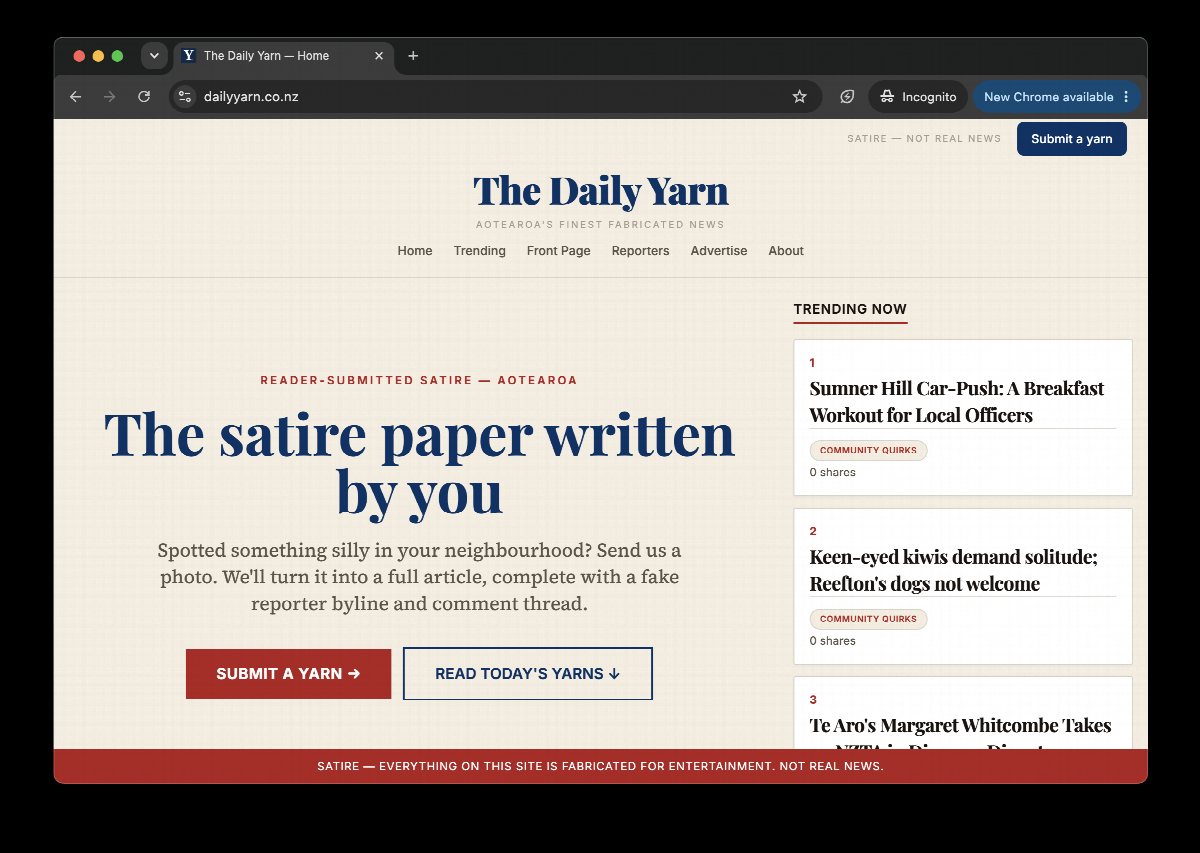Open site information icon in address bar
The width and height of the screenshot is (1200, 853).
pos(184,97)
